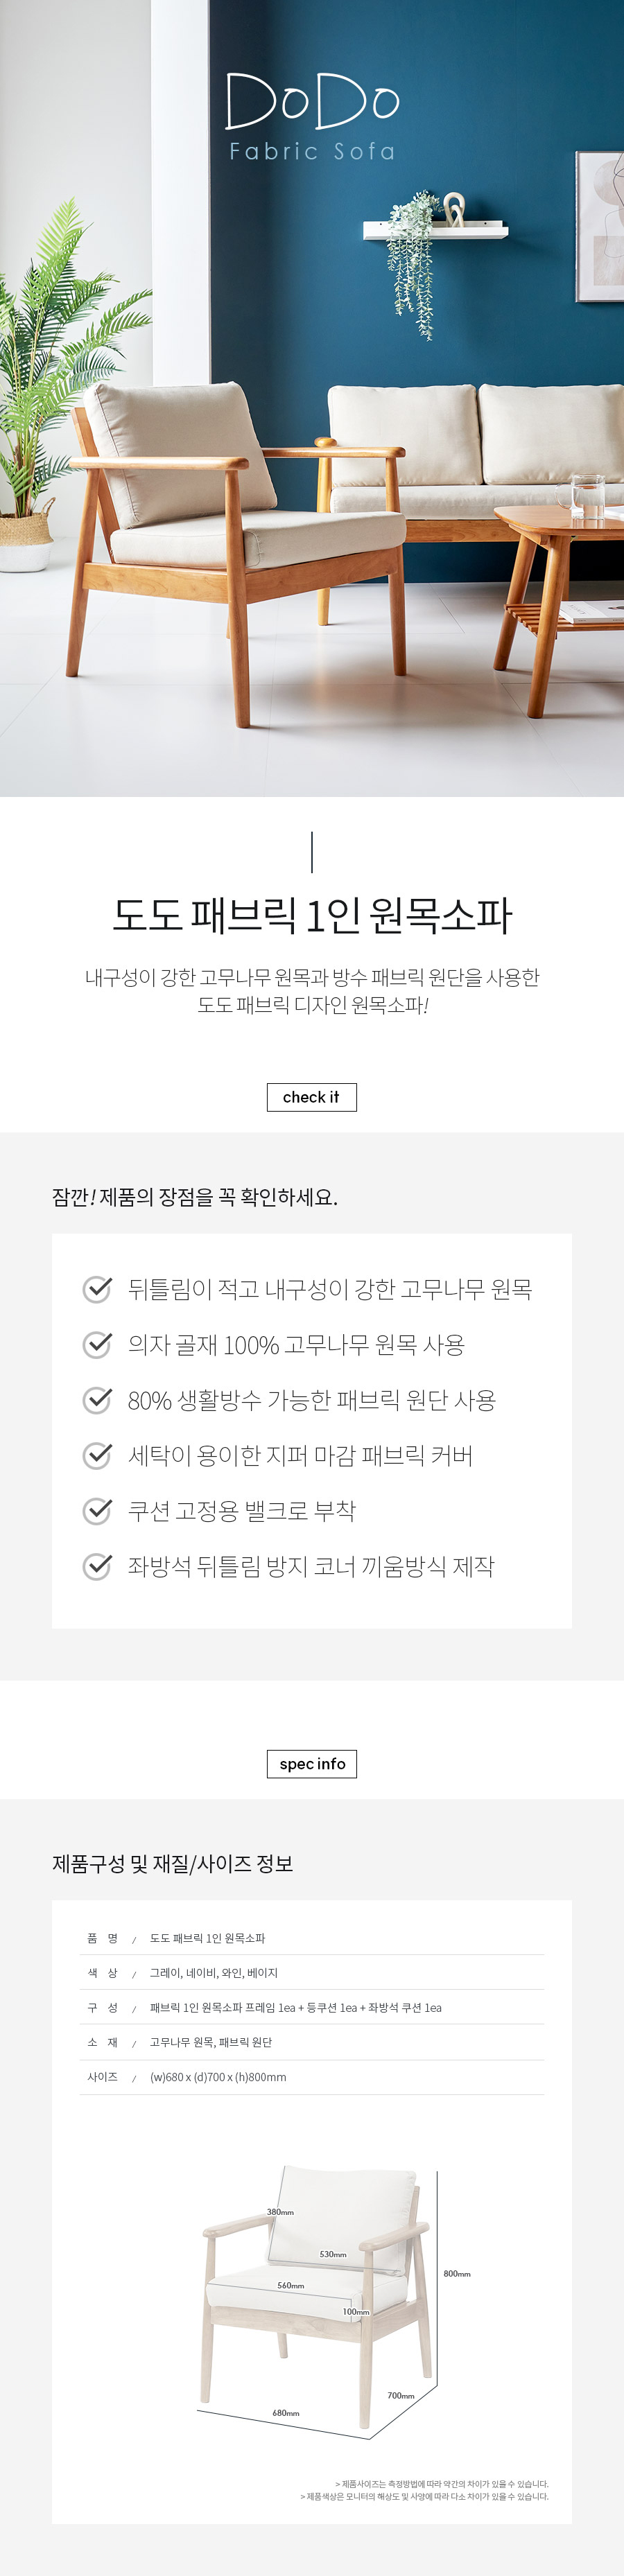Click the 680mm width label on the diagram

(x=286, y=2413)
